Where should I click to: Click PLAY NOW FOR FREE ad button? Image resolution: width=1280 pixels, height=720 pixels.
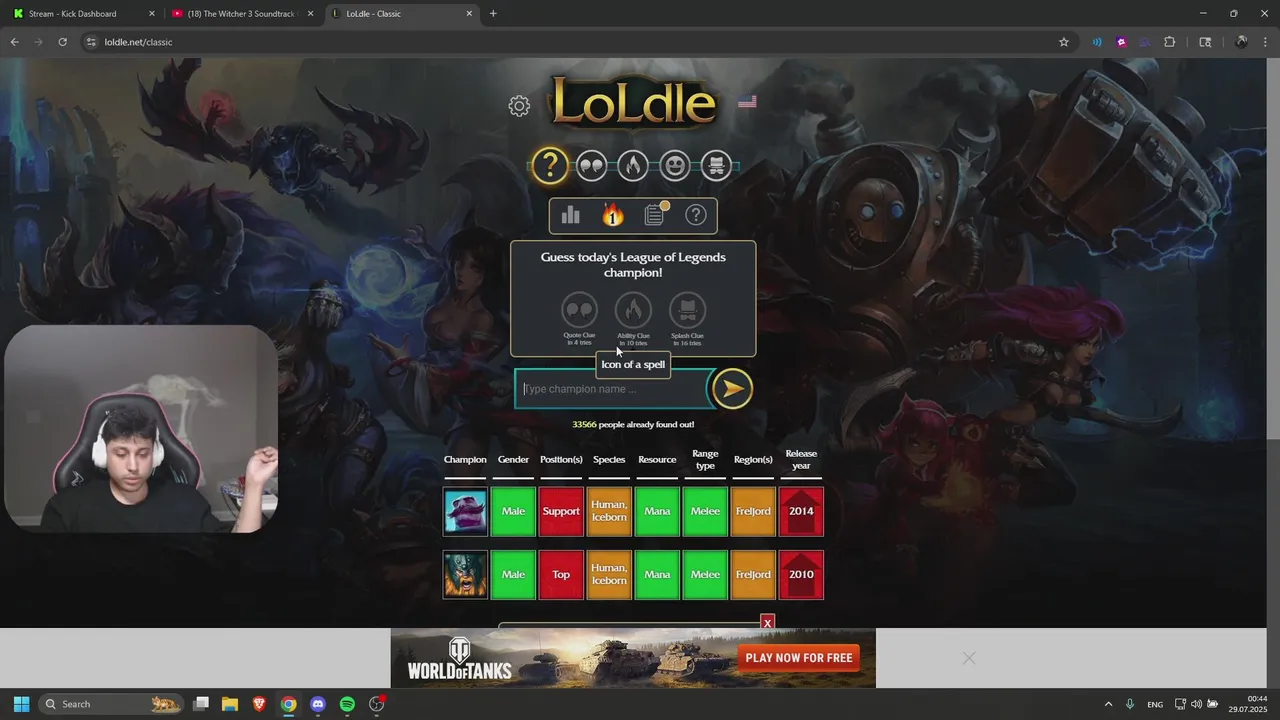click(x=799, y=658)
